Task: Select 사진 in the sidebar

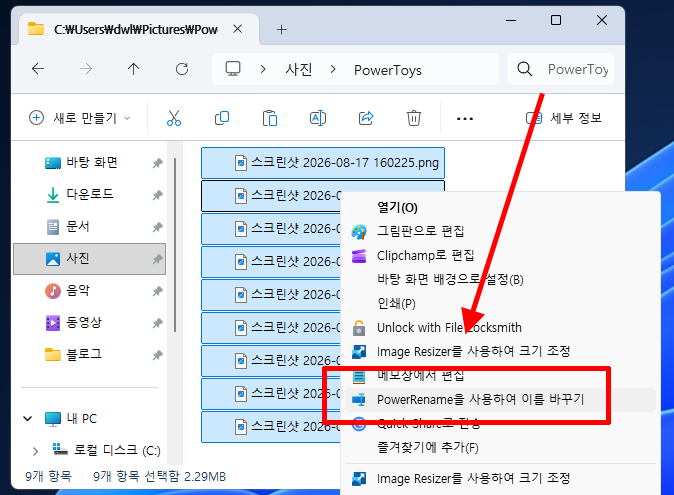Action: click(89, 259)
